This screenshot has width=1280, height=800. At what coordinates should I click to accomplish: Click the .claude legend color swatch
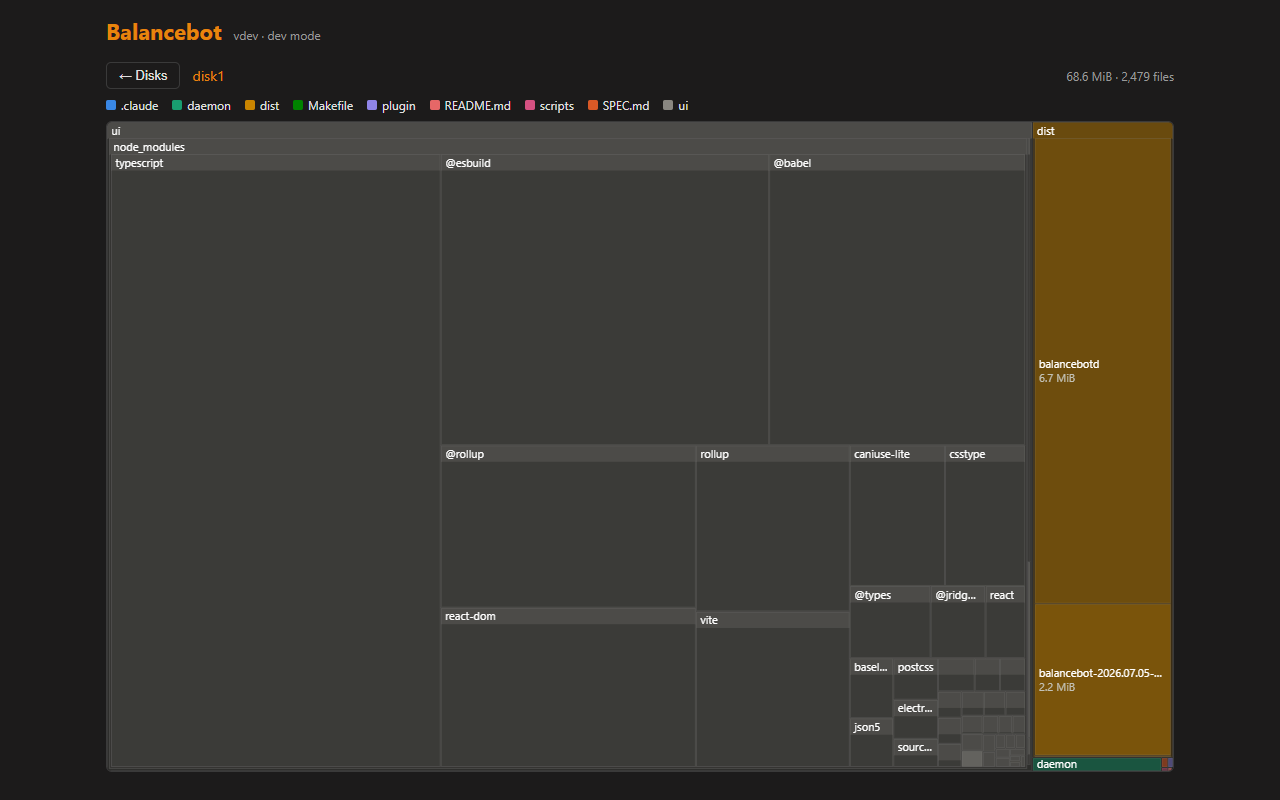111,105
